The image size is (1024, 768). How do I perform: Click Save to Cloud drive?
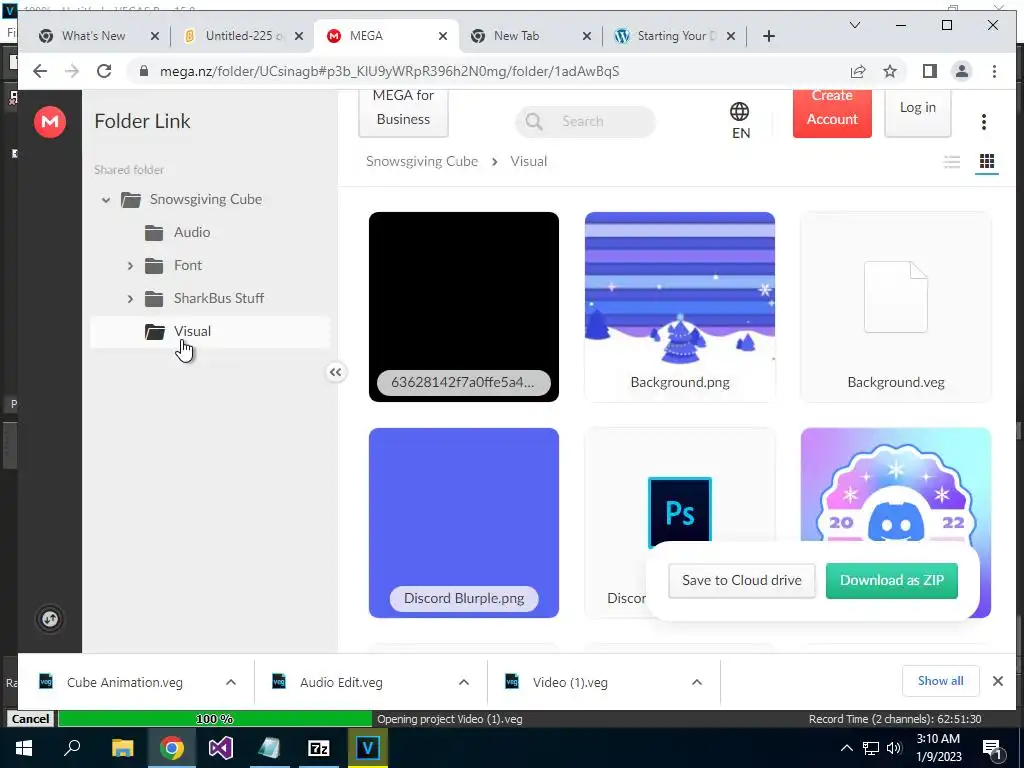pyautogui.click(x=741, y=581)
